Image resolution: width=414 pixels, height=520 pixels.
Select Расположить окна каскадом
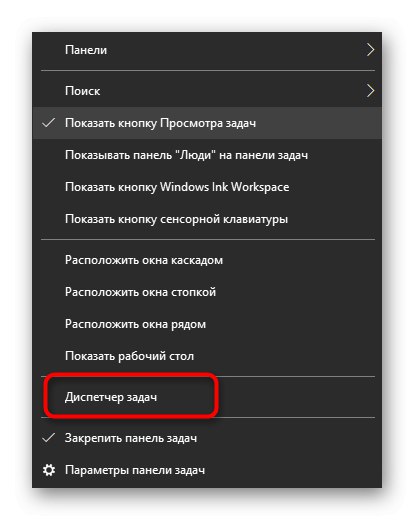[207, 260]
